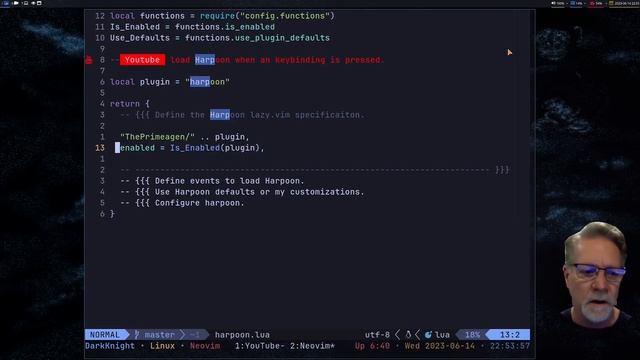
Task: Switch to tmux window 1:YouTube
Action: pyautogui.click(x=260, y=346)
